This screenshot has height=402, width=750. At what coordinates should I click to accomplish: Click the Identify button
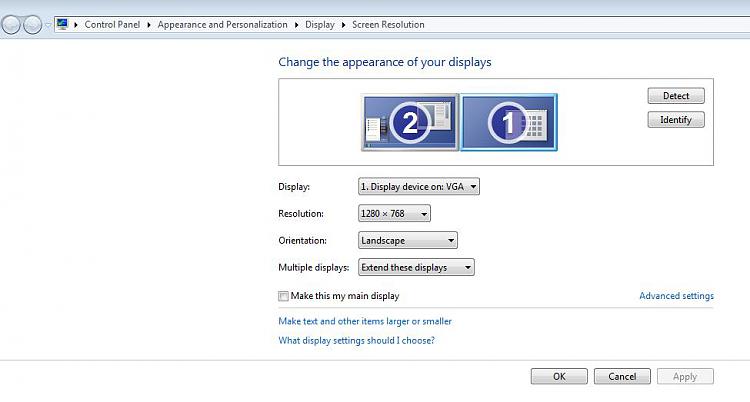pyautogui.click(x=676, y=120)
